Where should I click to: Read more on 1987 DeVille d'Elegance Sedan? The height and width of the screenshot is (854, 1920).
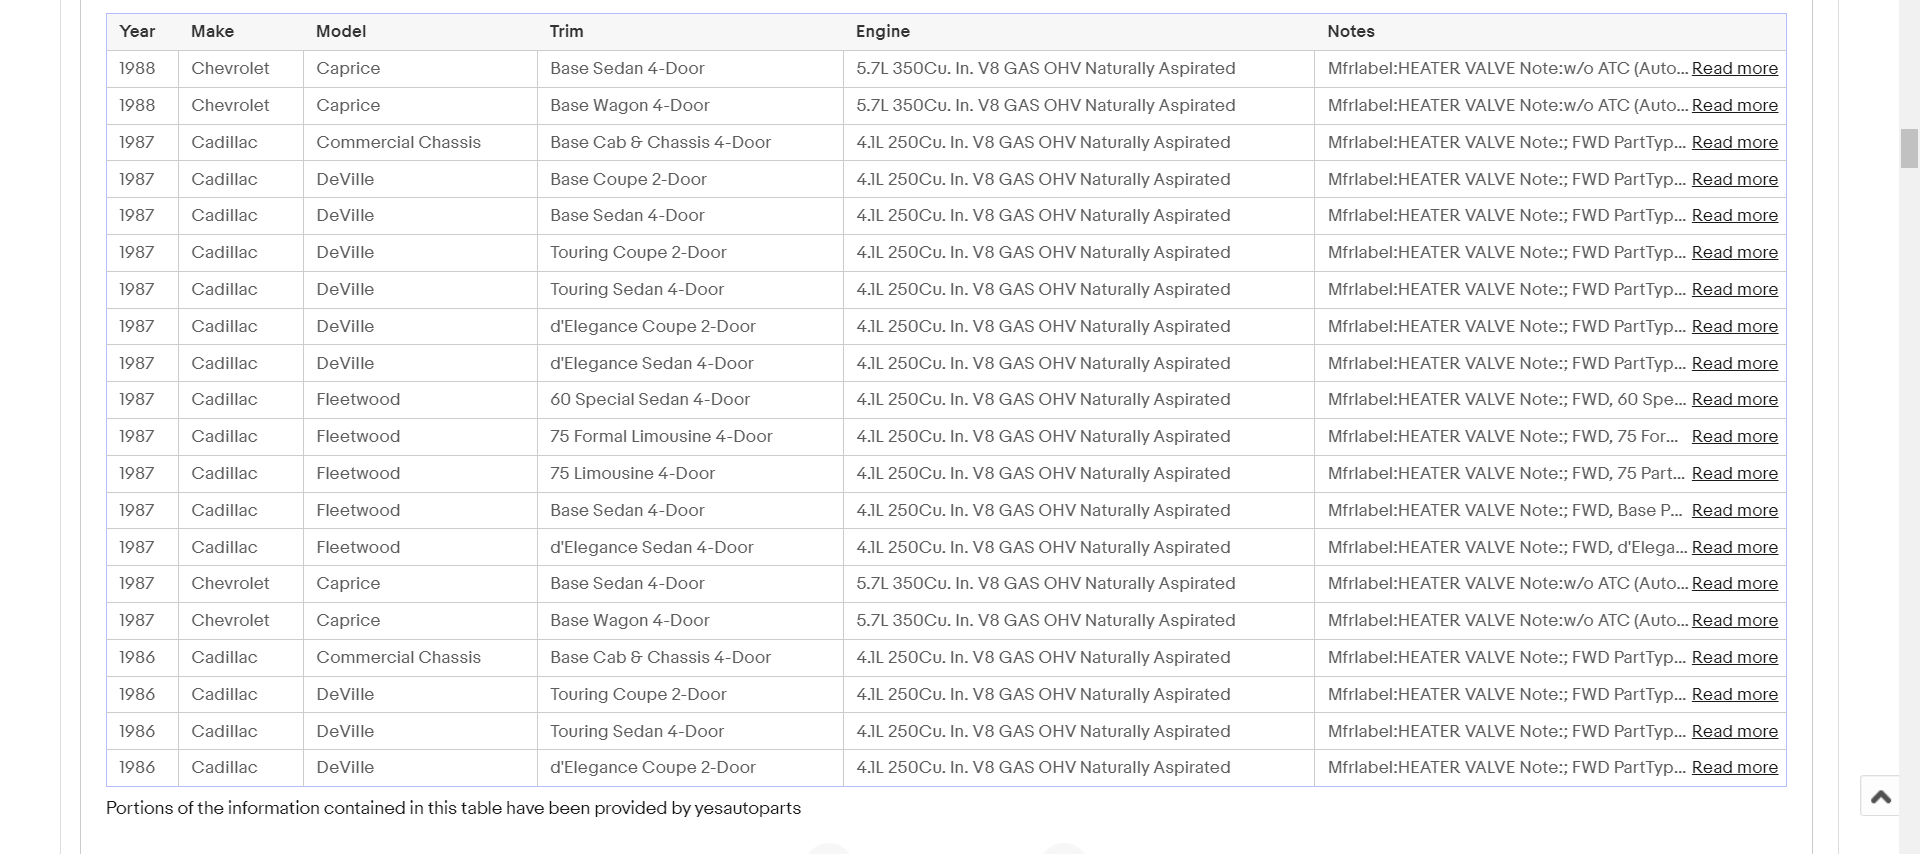click(1734, 364)
